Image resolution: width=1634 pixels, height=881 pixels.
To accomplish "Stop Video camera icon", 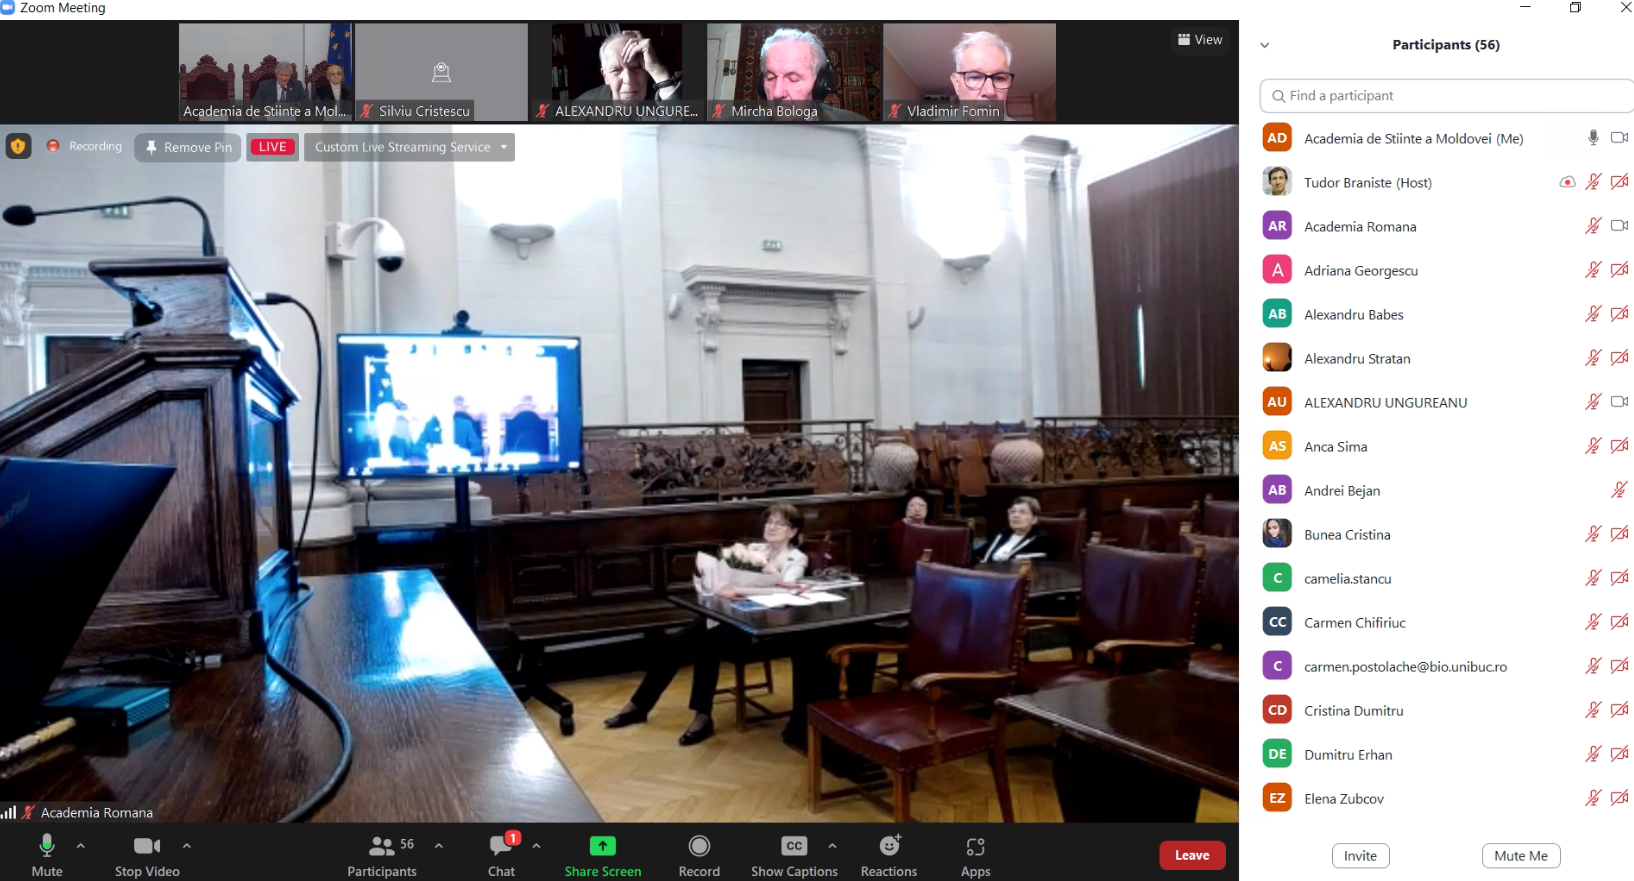I will coord(147,846).
